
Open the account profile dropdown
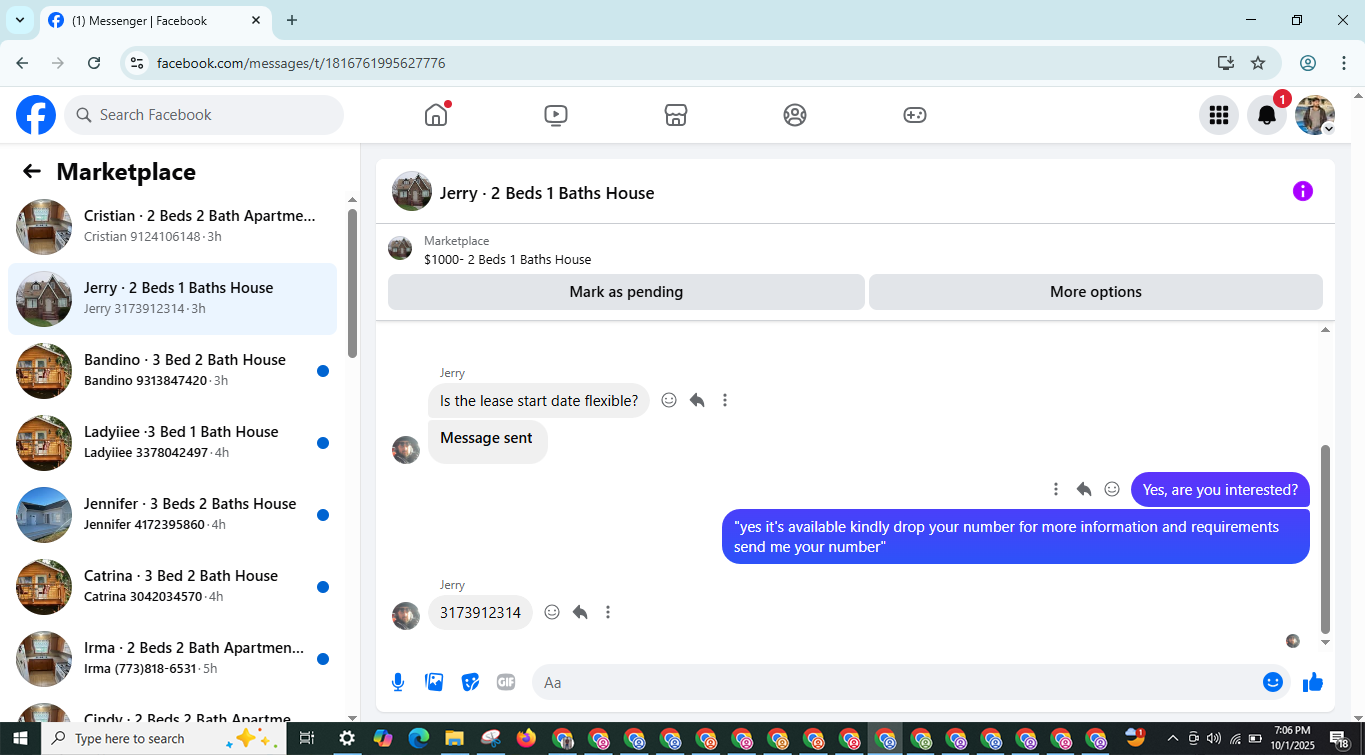click(x=1315, y=115)
